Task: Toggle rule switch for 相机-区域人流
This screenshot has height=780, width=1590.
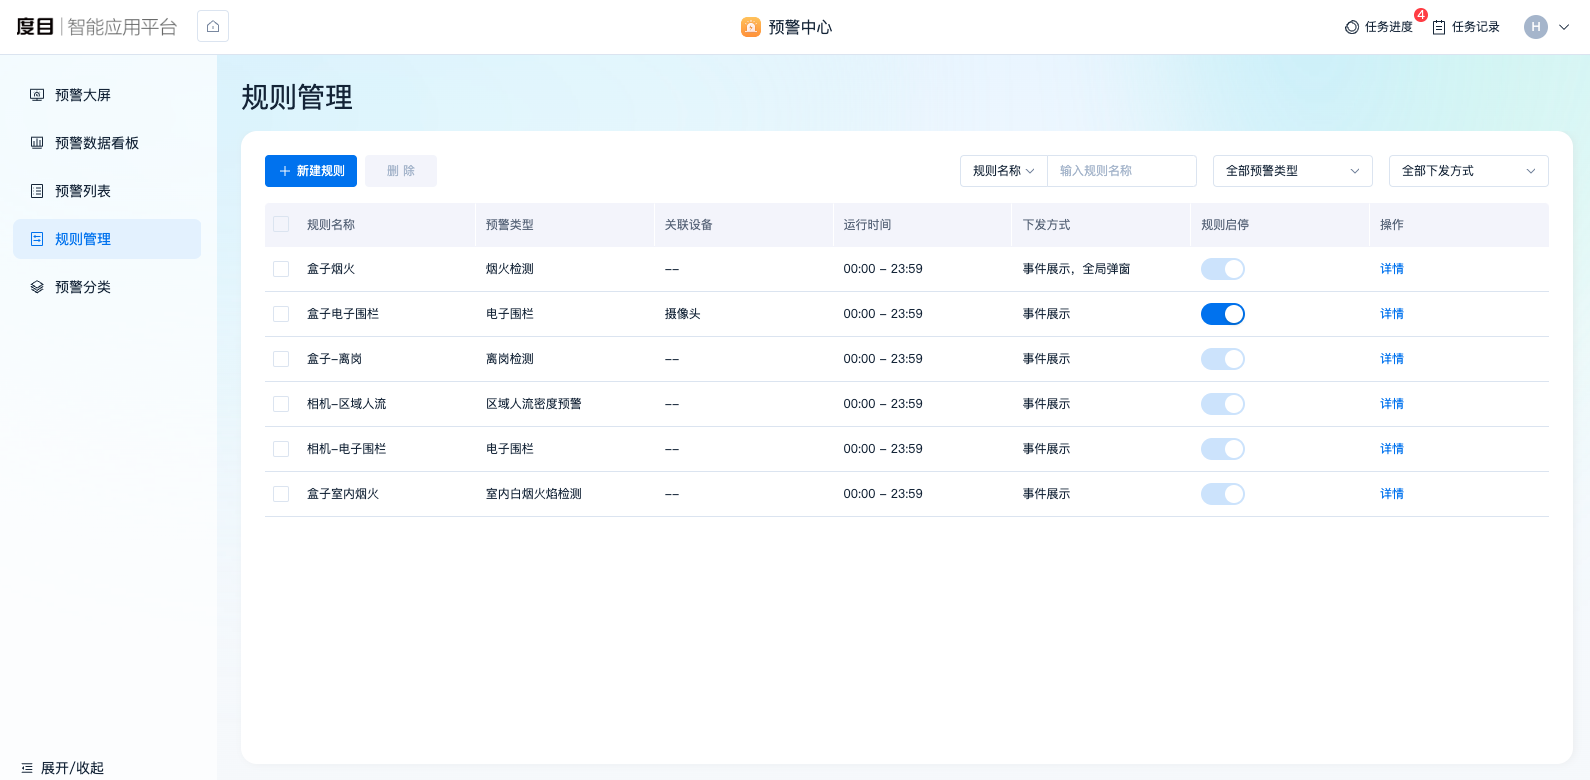Action: coord(1223,404)
